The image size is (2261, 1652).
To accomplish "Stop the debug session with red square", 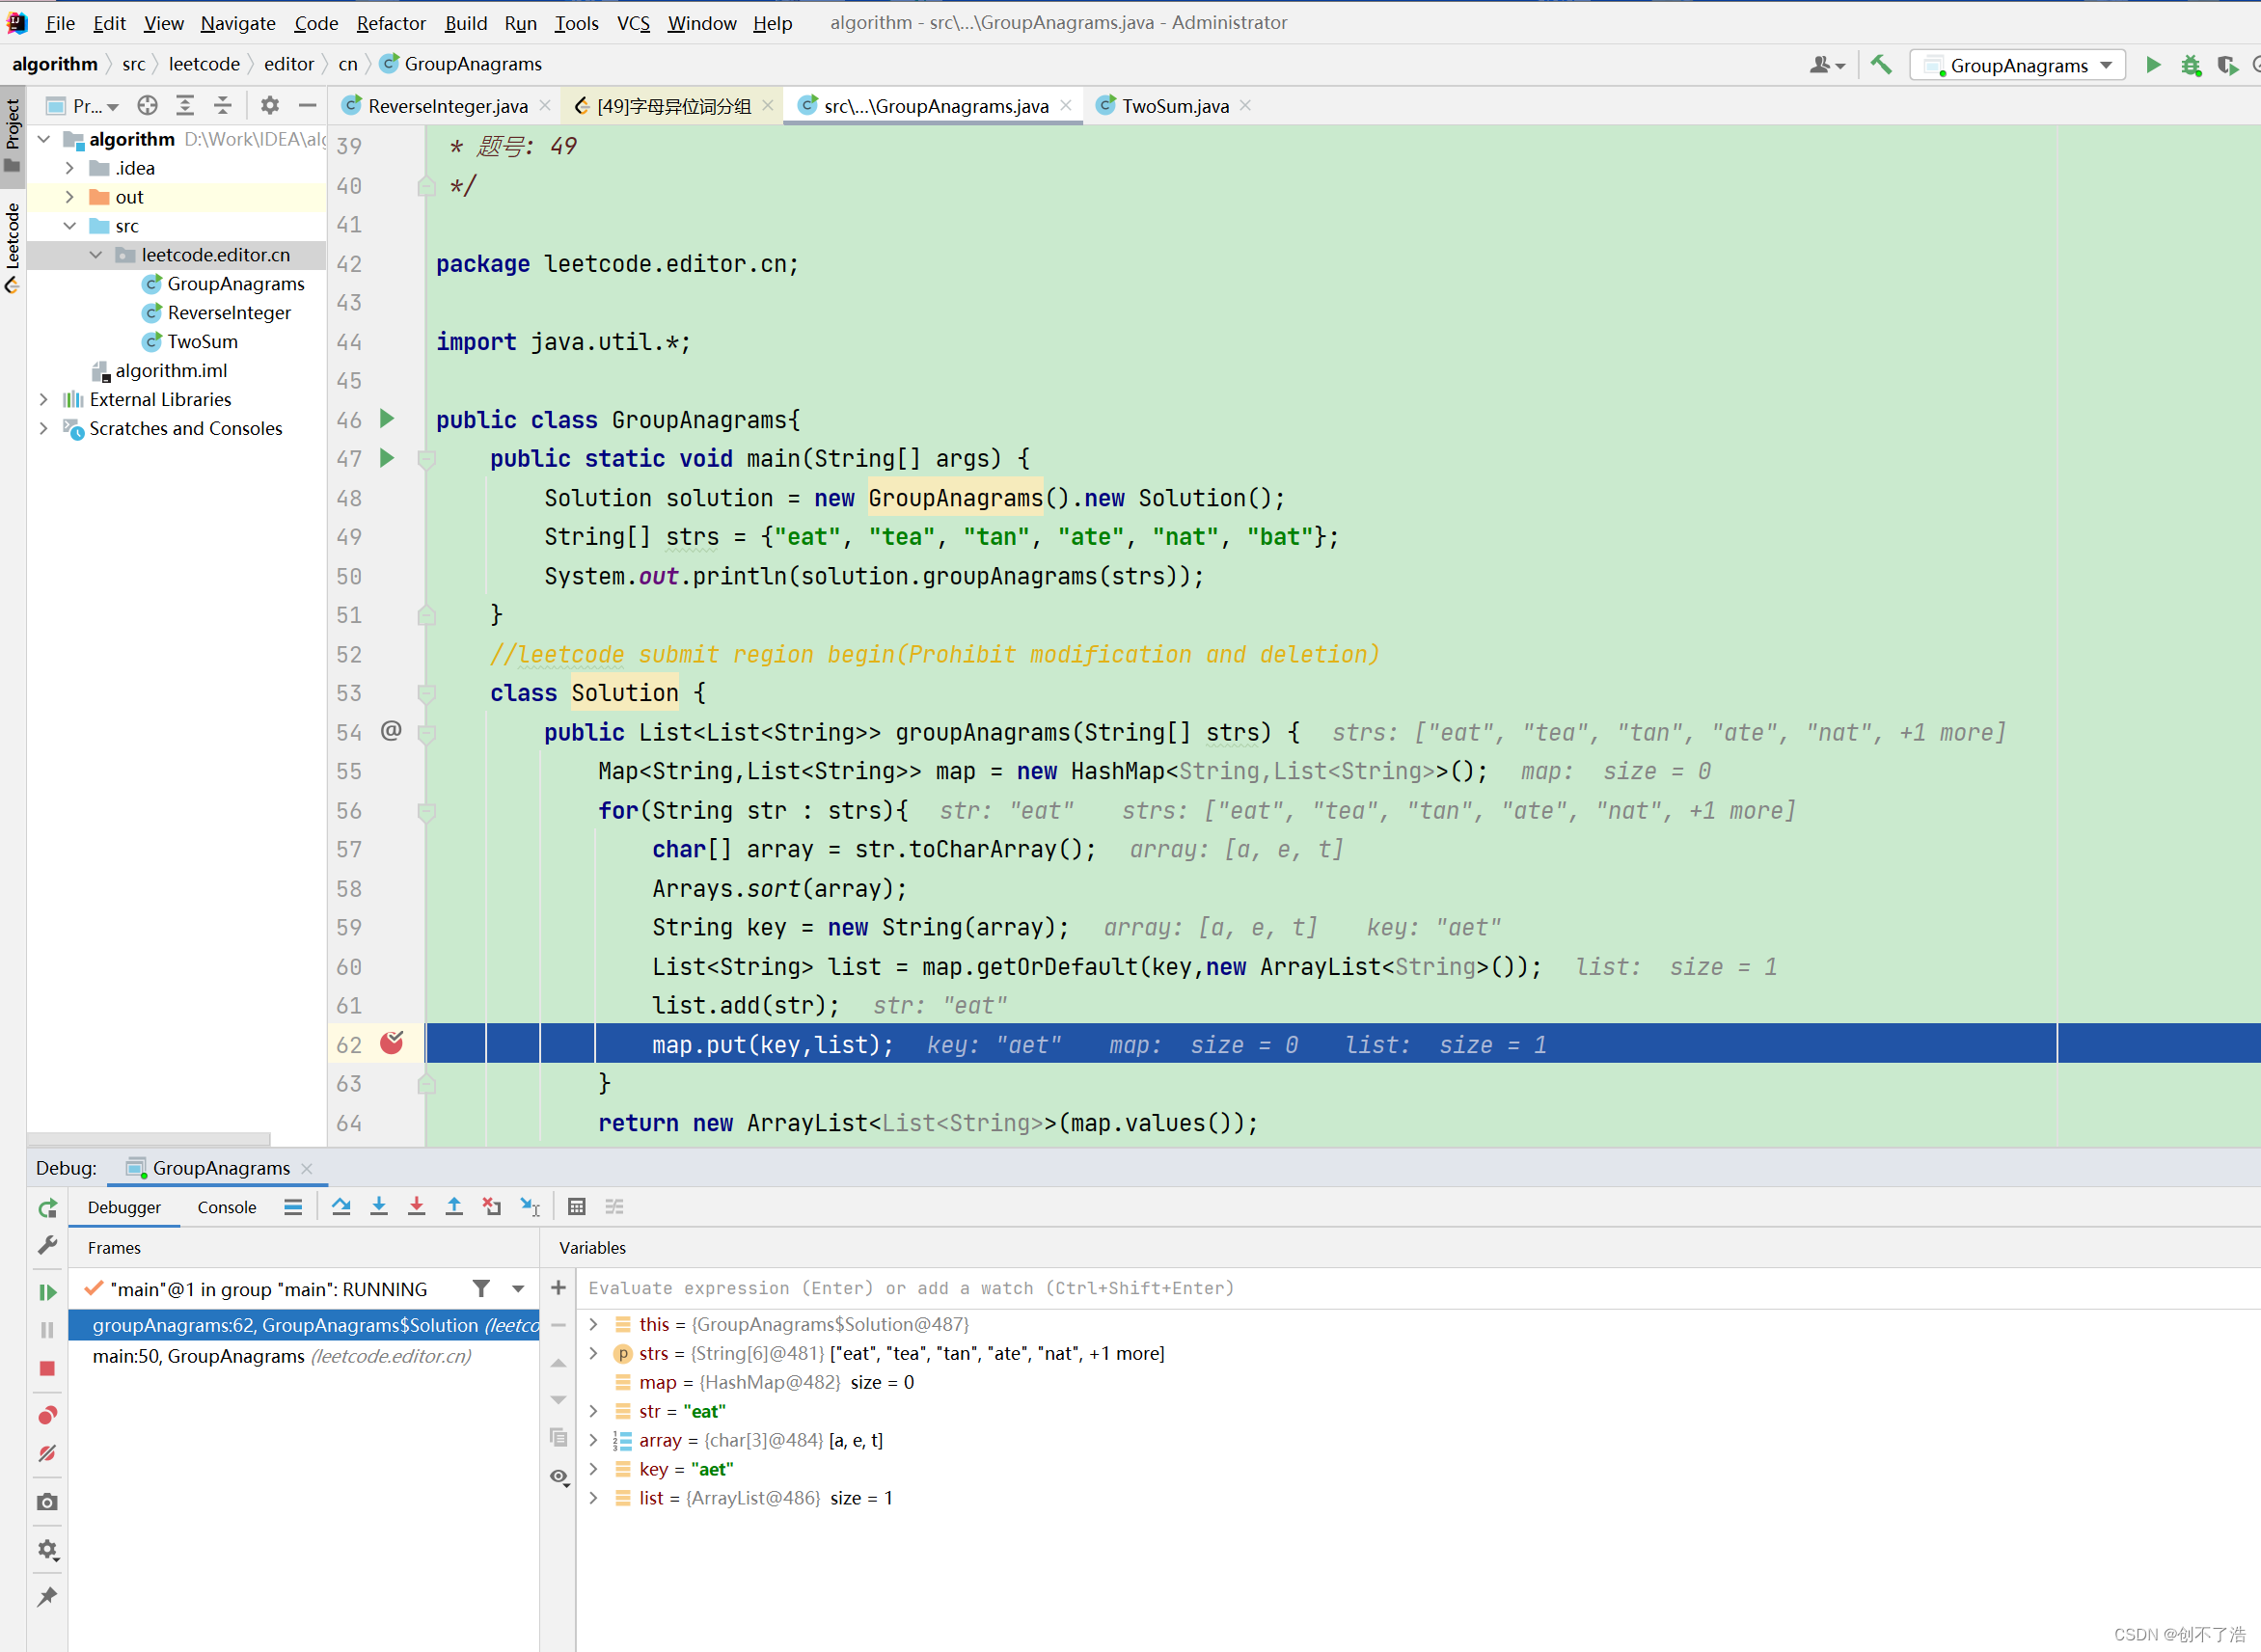I will click(x=47, y=1368).
